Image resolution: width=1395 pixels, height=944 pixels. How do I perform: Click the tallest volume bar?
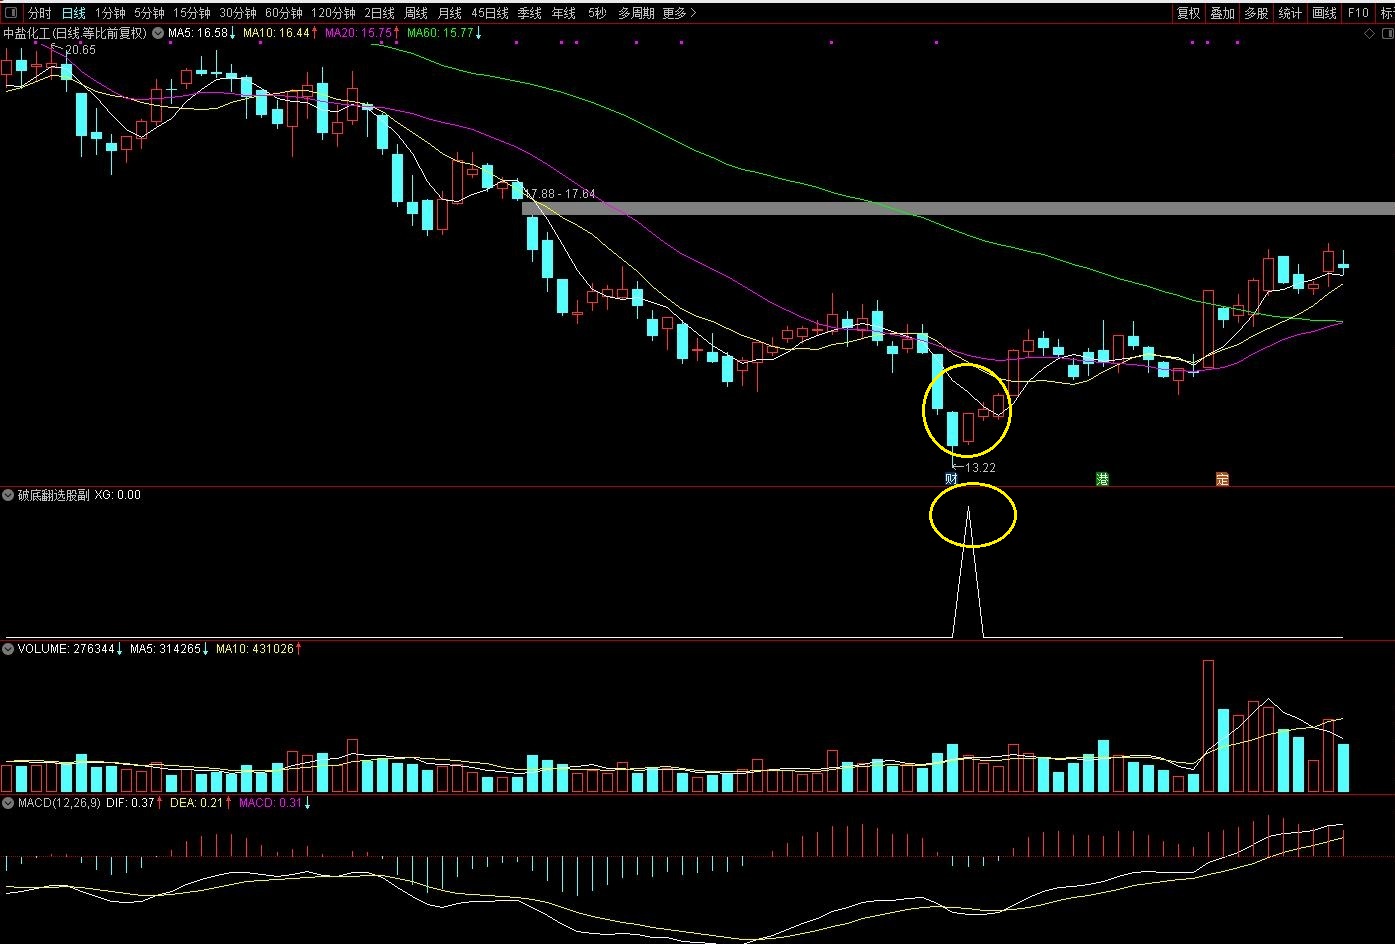pyautogui.click(x=1208, y=726)
